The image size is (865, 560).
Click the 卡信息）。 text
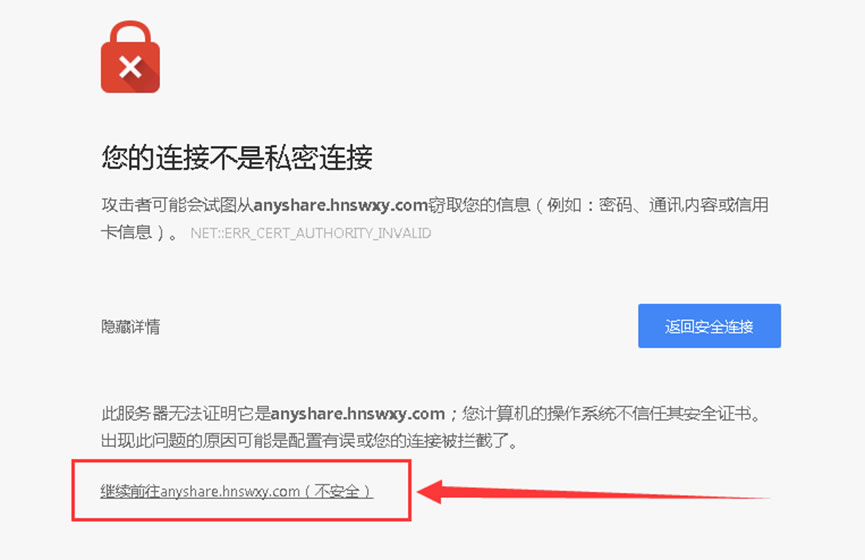click(139, 232)
